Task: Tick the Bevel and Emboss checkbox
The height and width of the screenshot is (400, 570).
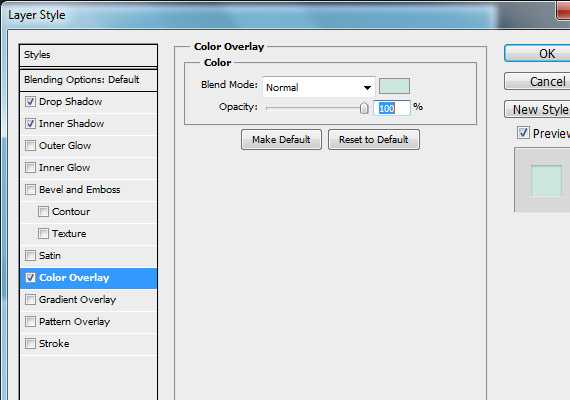Action: click(31, 189)
